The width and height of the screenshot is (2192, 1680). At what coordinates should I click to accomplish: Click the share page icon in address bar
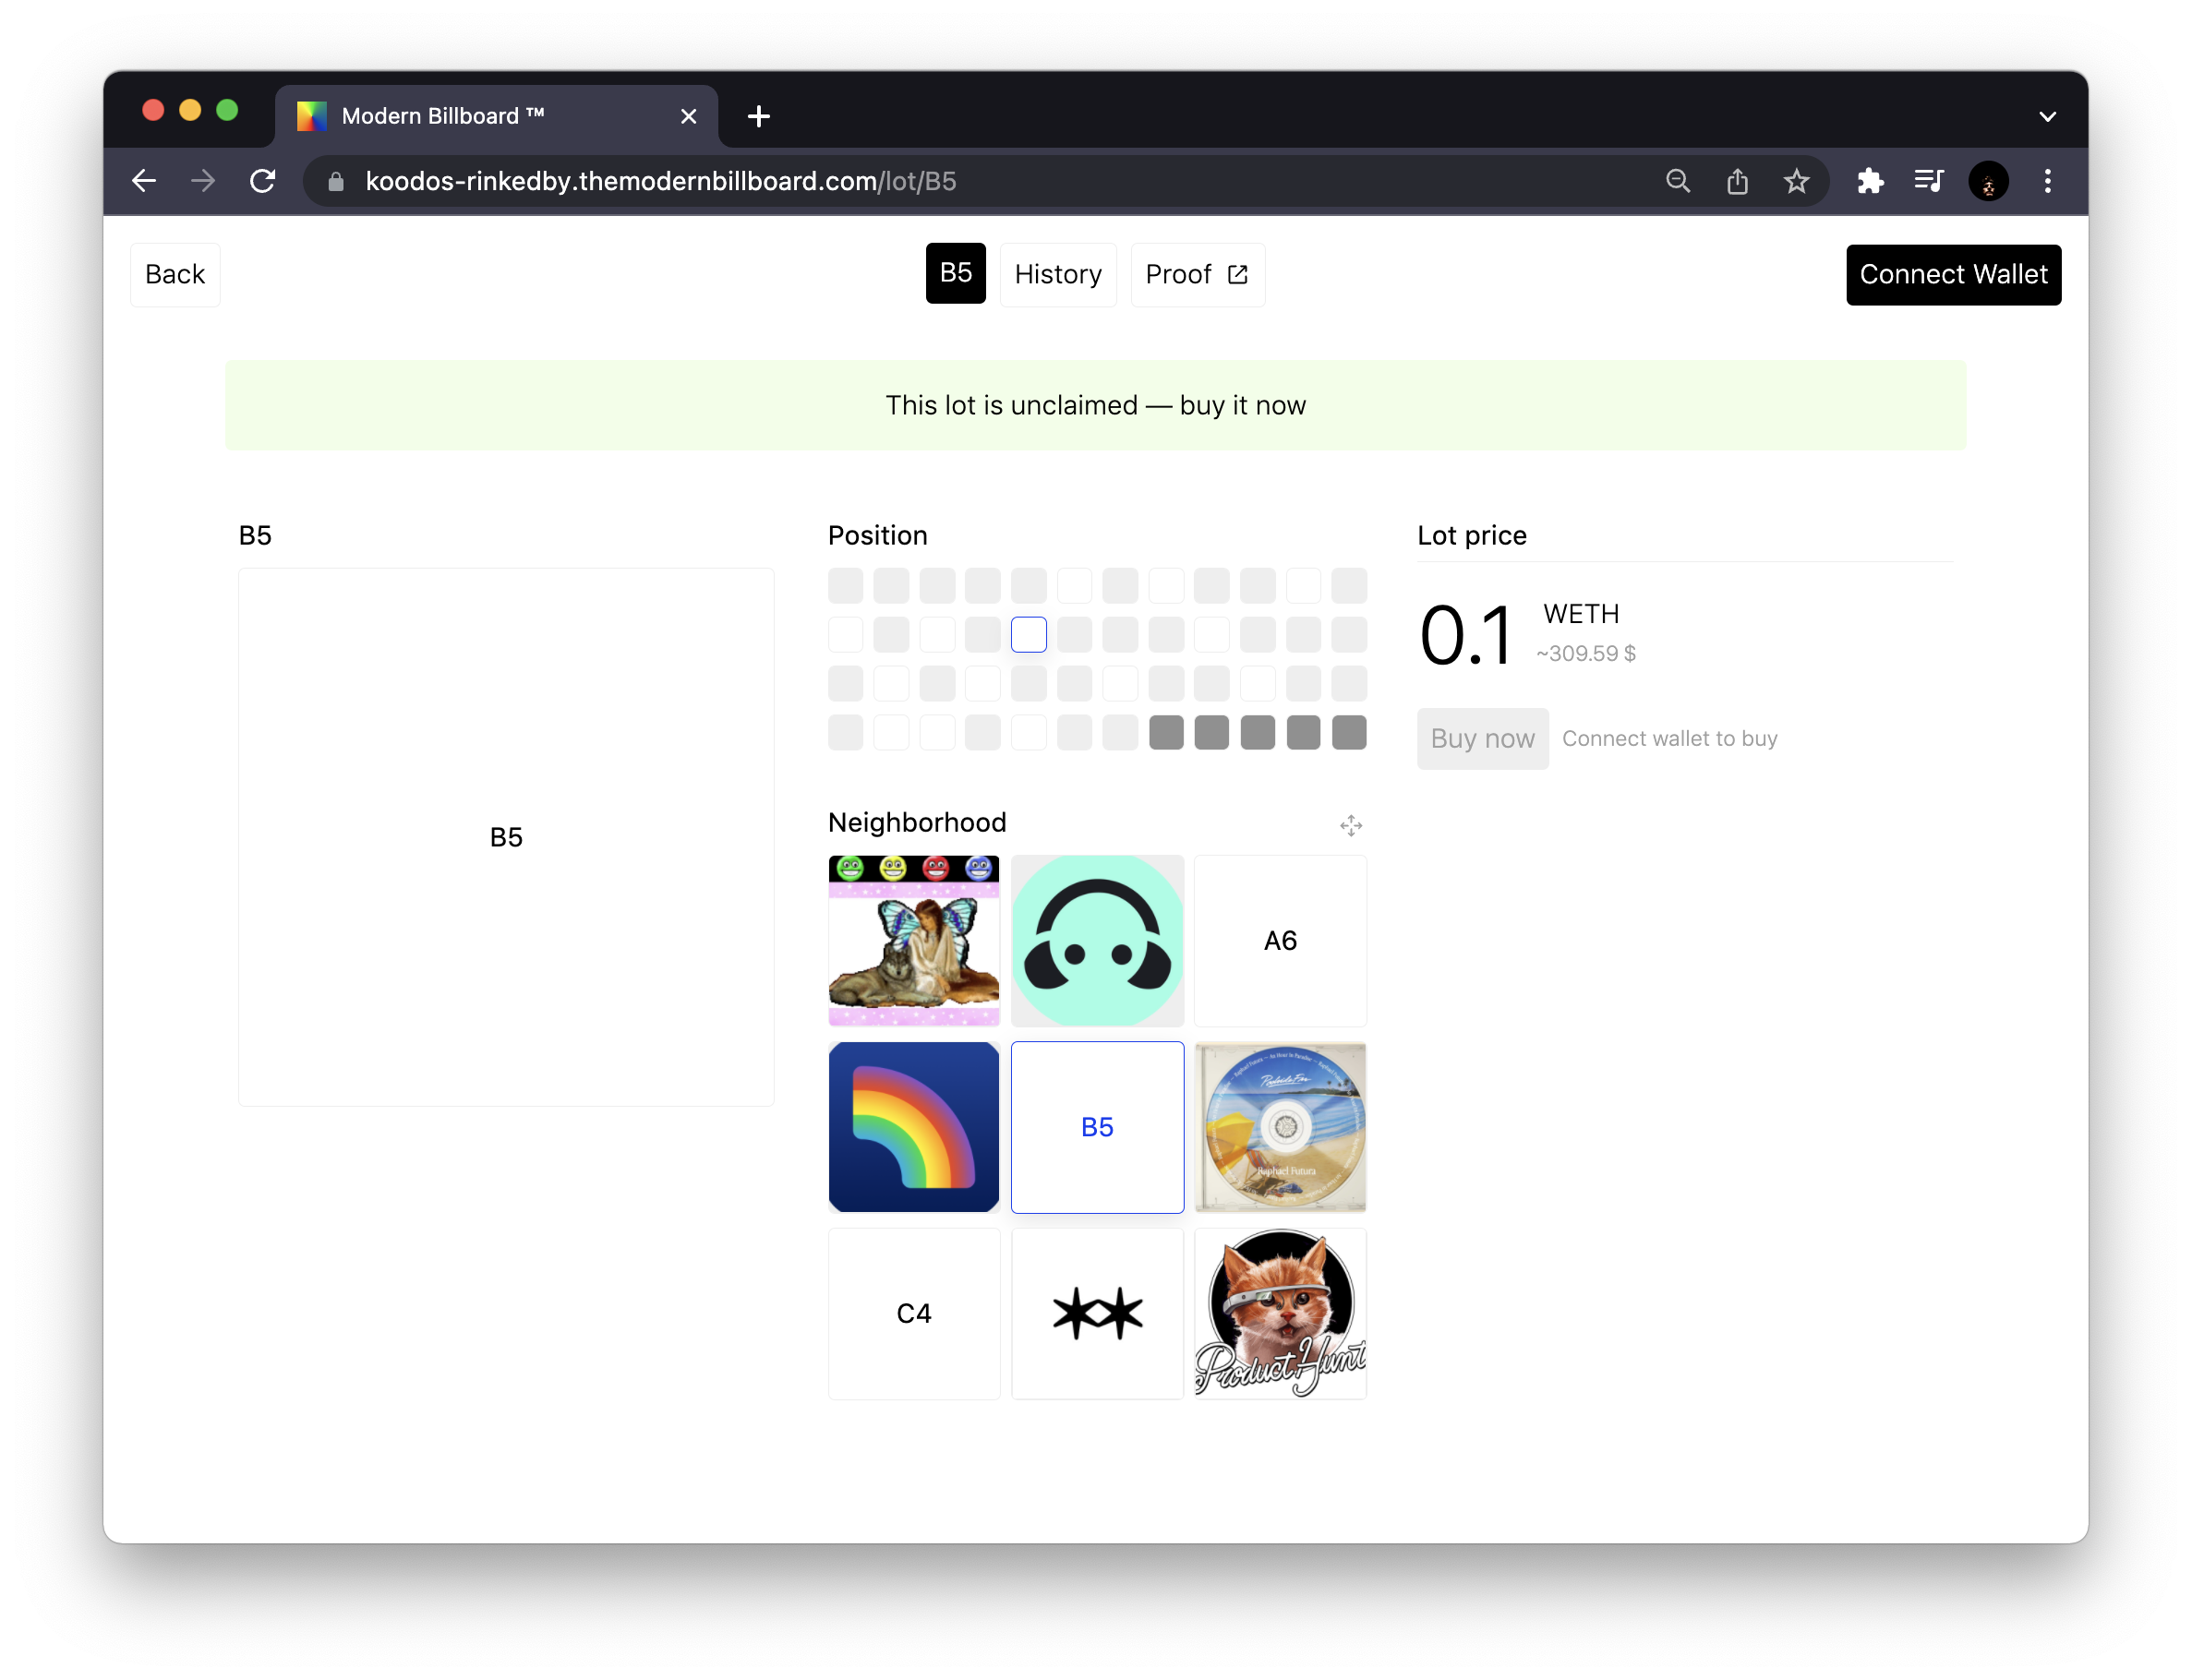pyautogui.click(x=1737, y=181)
